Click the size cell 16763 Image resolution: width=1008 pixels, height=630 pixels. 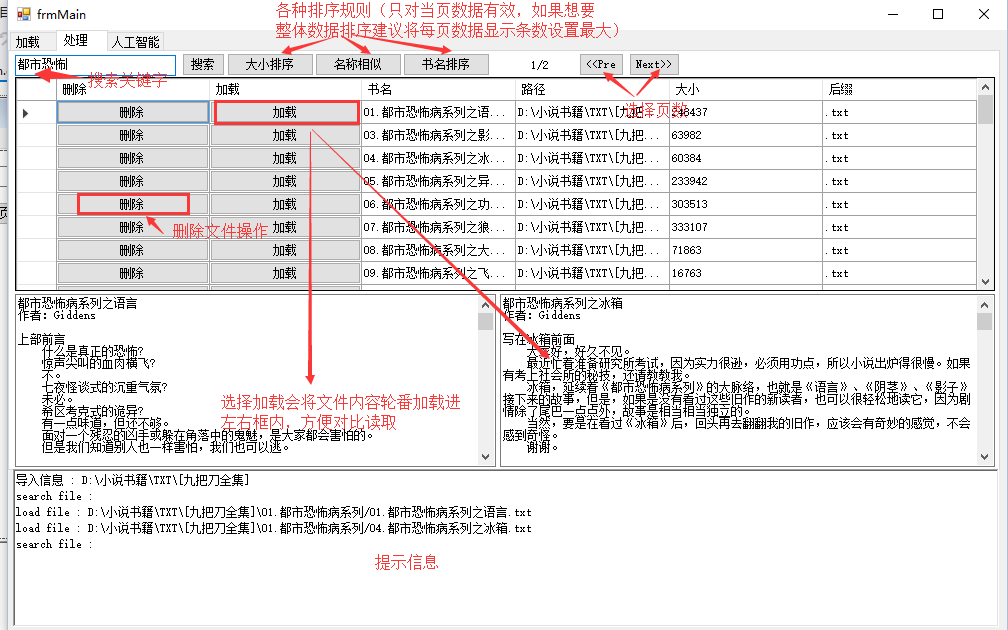click(x=744, y=273)
